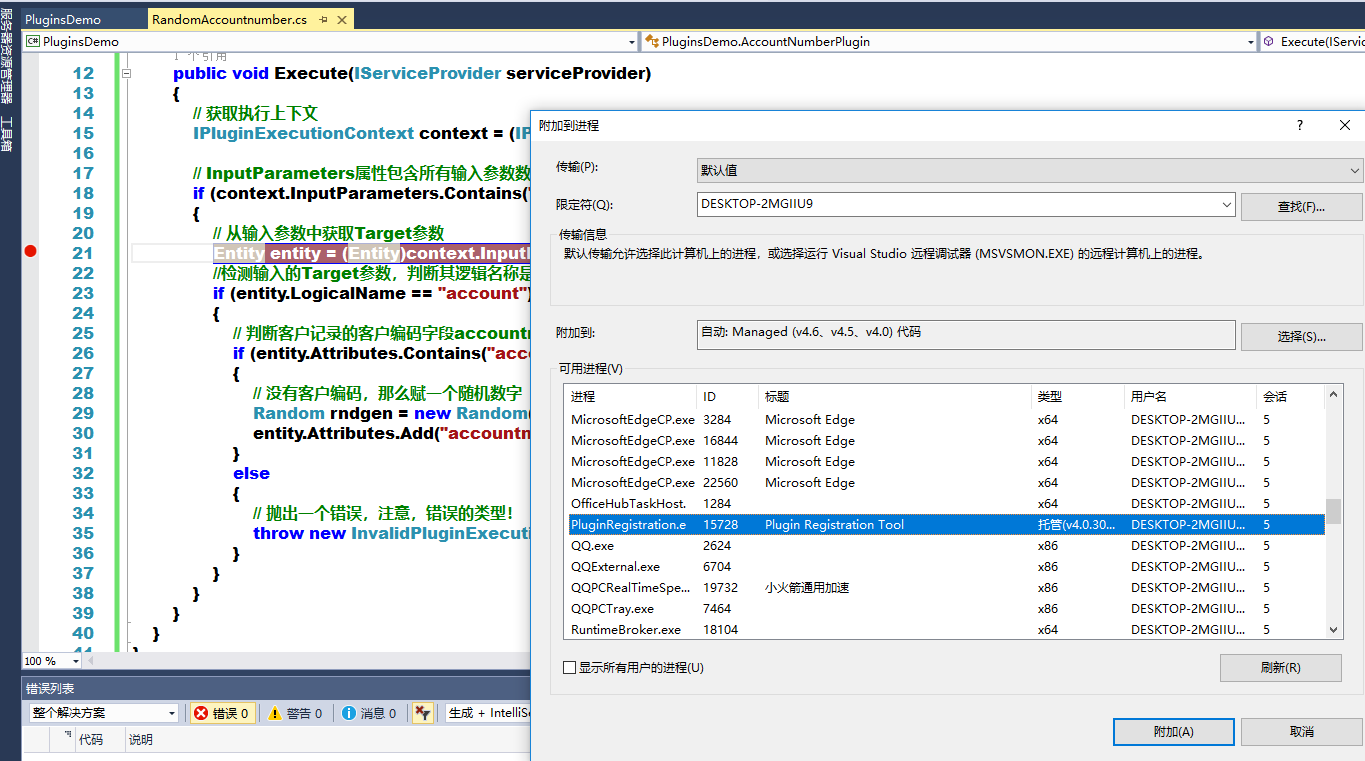This screenshot has height=761, width=1365.
Task: Select the RandomAccountnumber.cs tab
Action: (x=229, y=20)
